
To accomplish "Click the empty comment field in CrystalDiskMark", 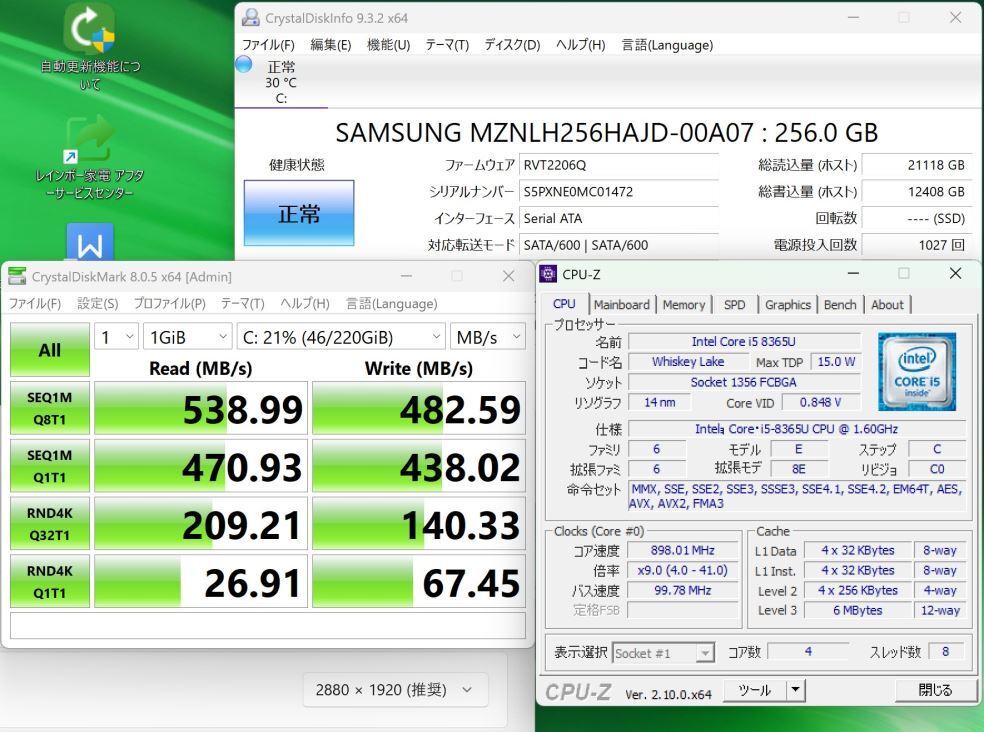I will (268, 625).
